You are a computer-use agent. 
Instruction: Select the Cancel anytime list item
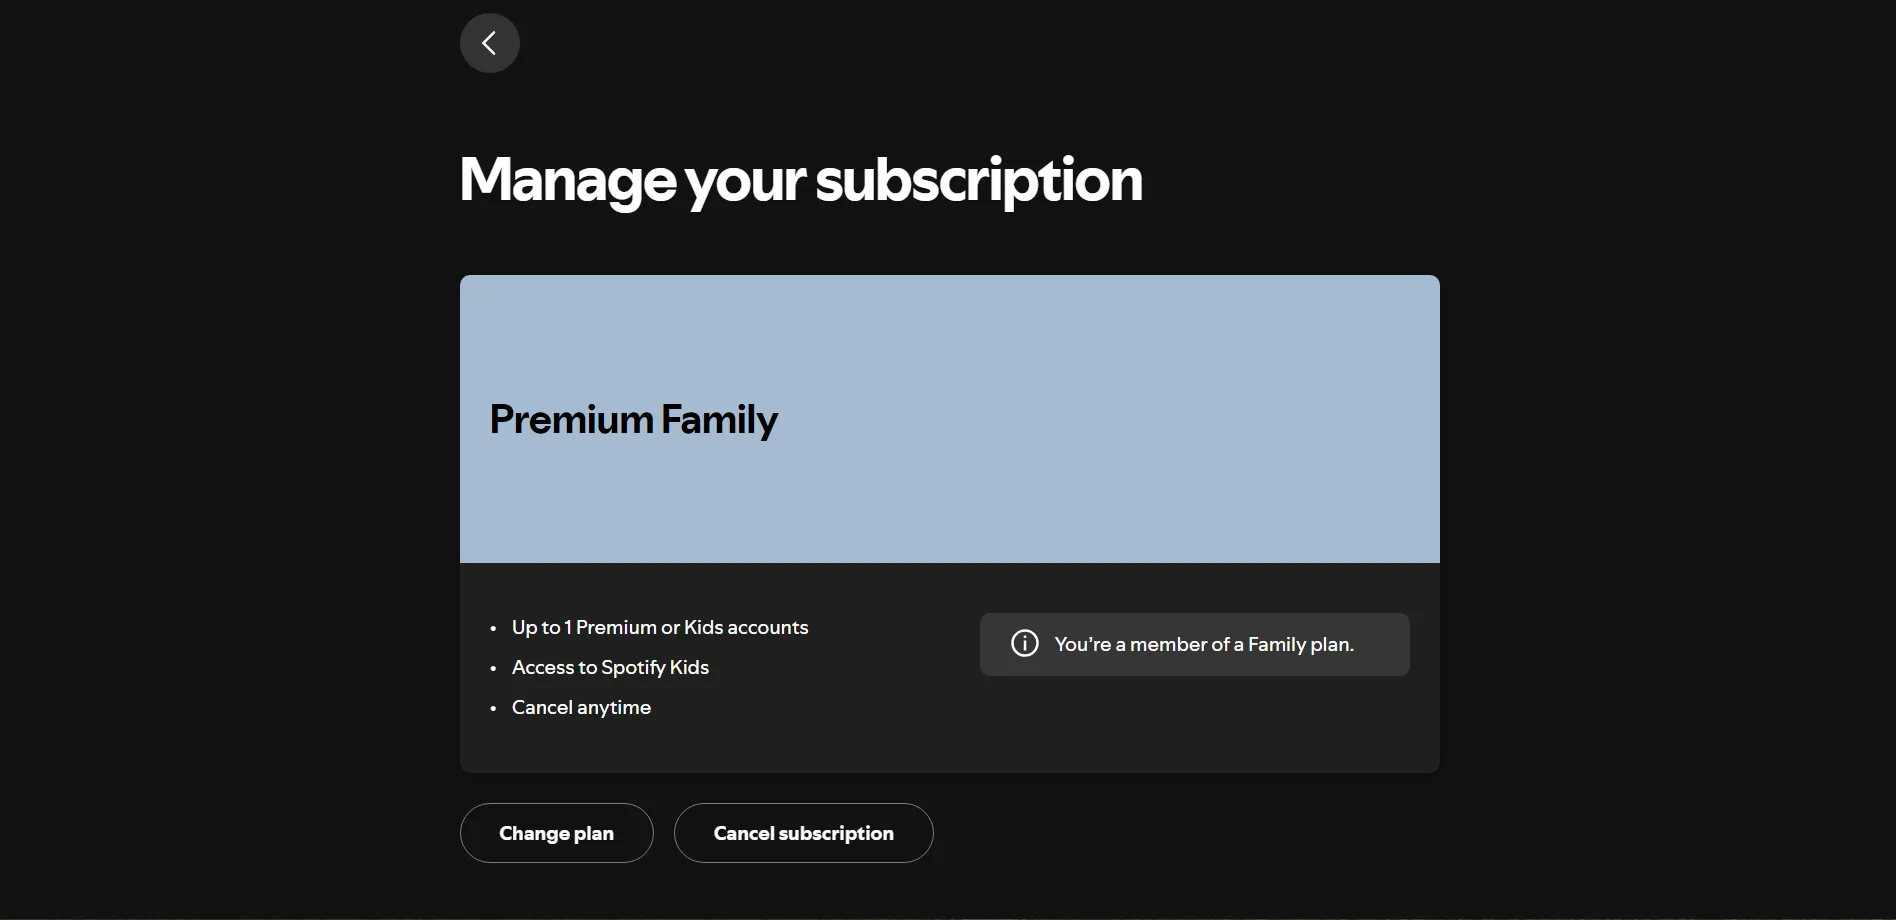pos(581,707)
